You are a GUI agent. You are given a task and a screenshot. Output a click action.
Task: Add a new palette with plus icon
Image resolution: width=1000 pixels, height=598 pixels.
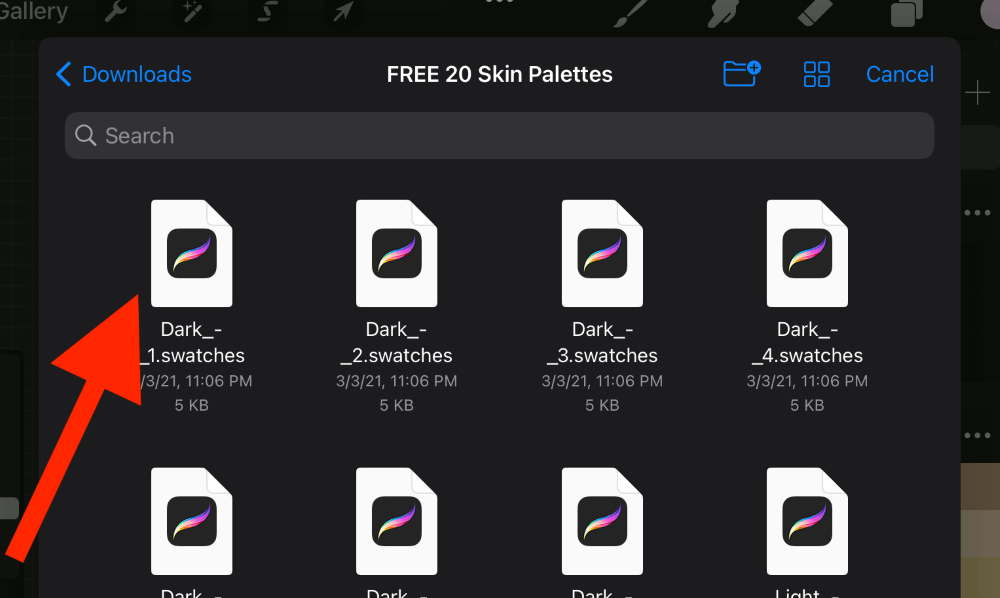(977, 93)
